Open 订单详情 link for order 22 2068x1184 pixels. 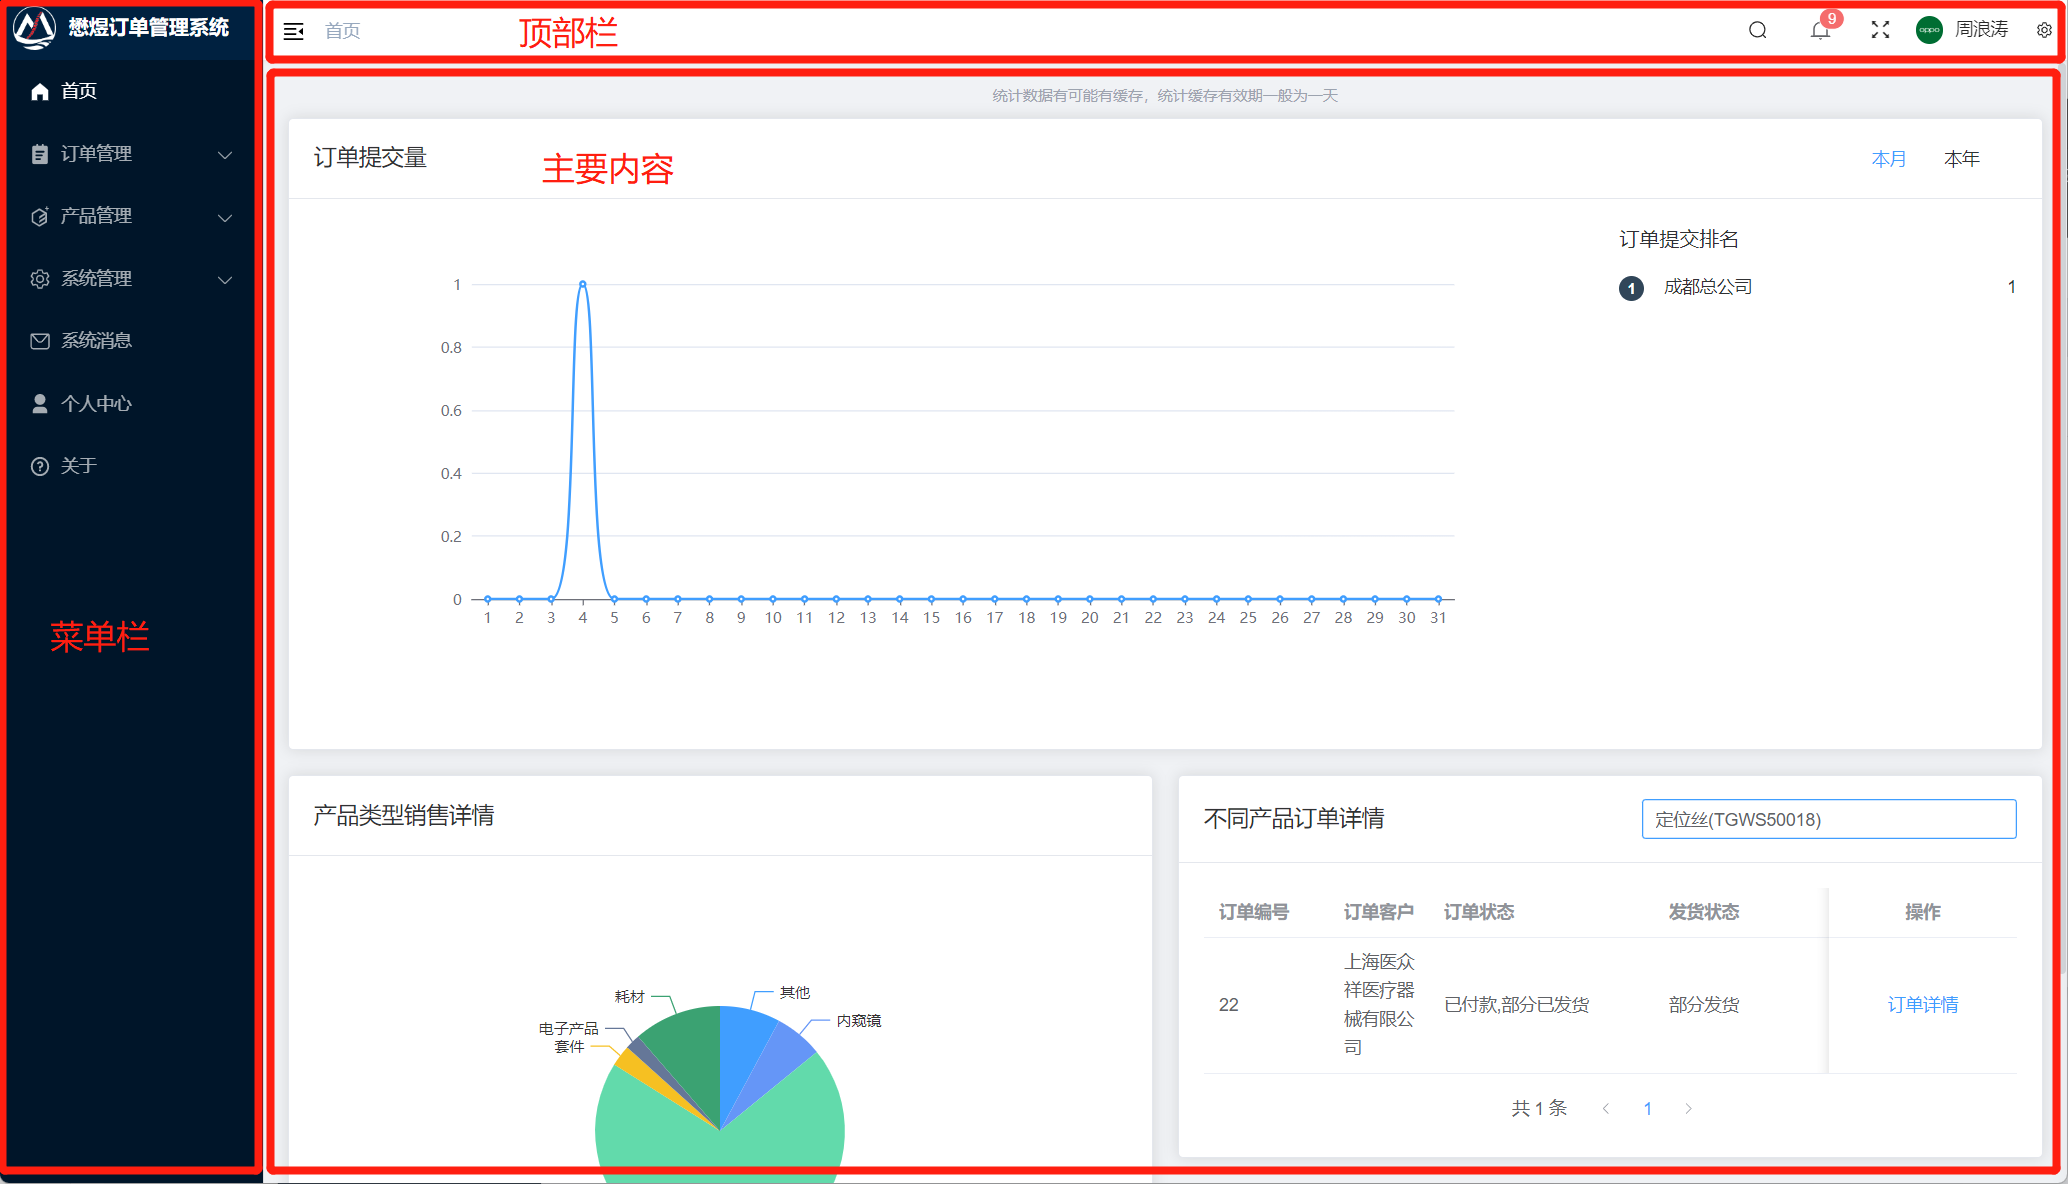(x=1922, y=1005)
